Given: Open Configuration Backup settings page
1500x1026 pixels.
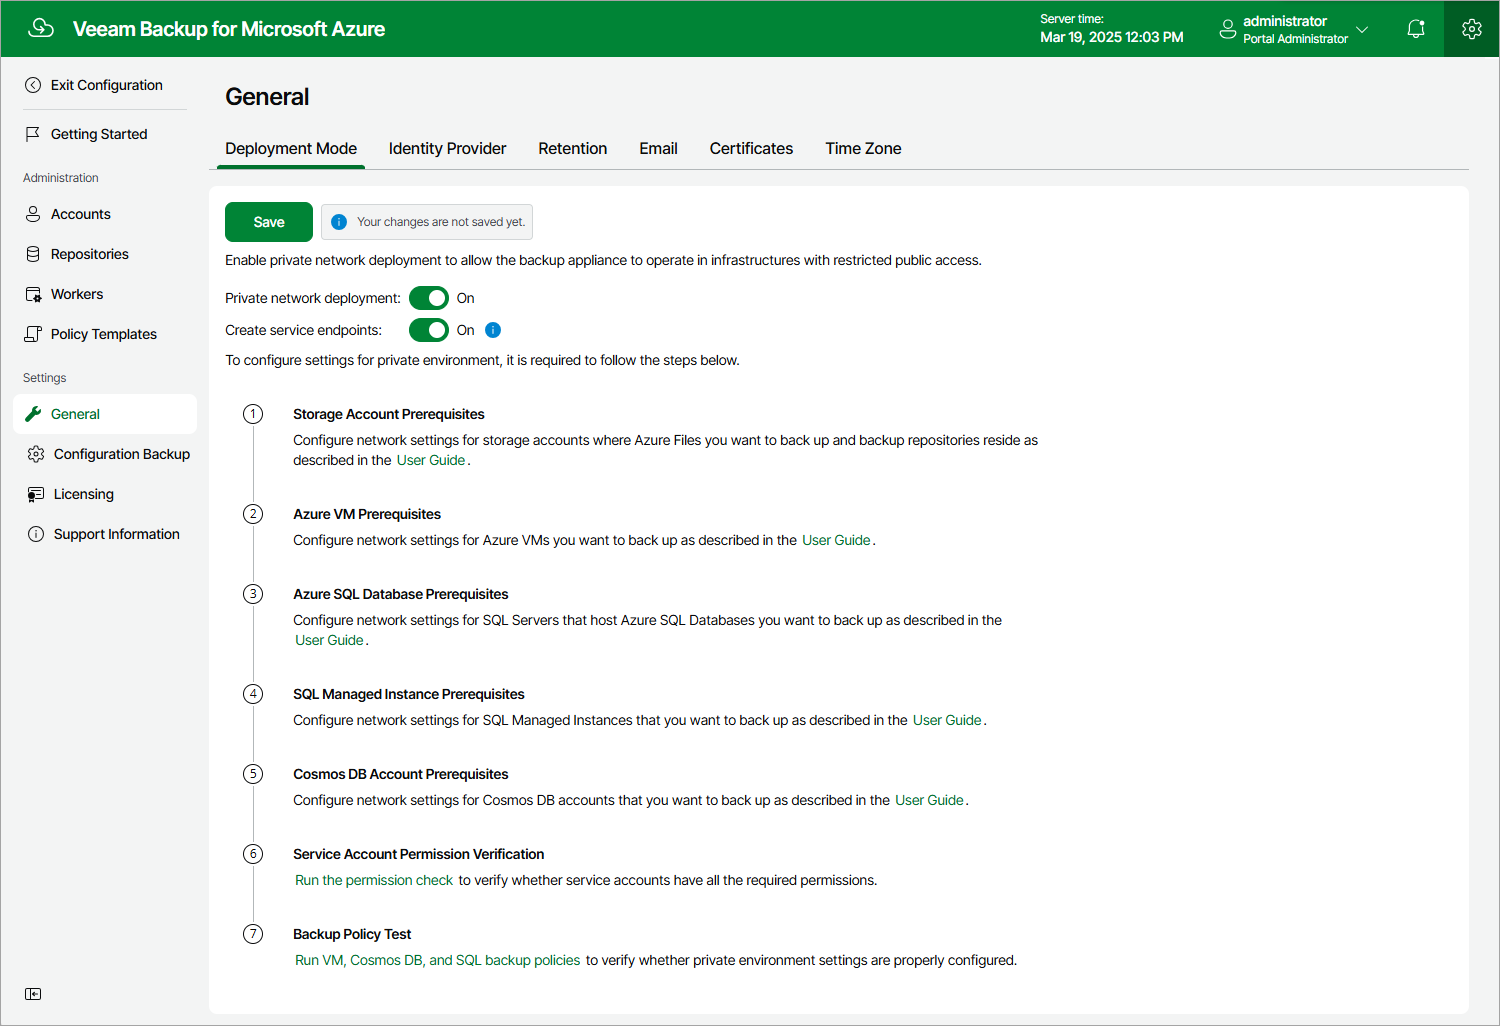Looking at the screenshot, I should point(121,454).
